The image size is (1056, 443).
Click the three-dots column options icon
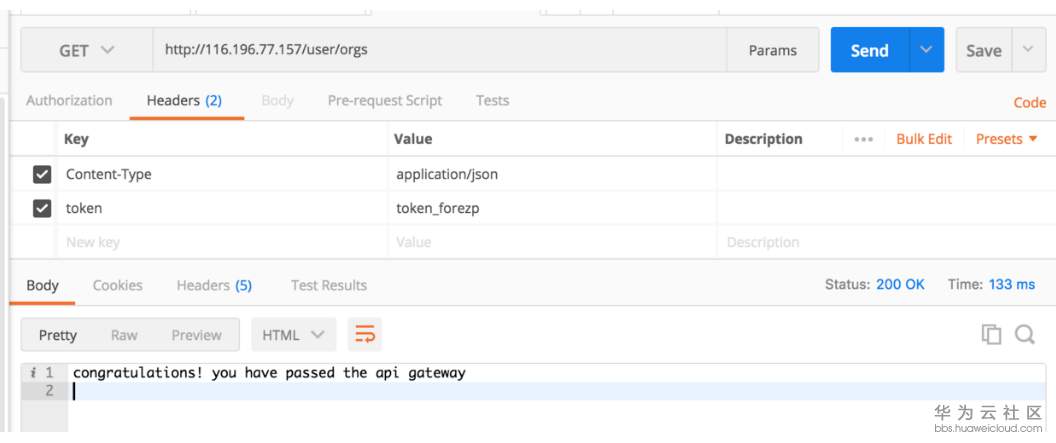[x=865, y=139]
